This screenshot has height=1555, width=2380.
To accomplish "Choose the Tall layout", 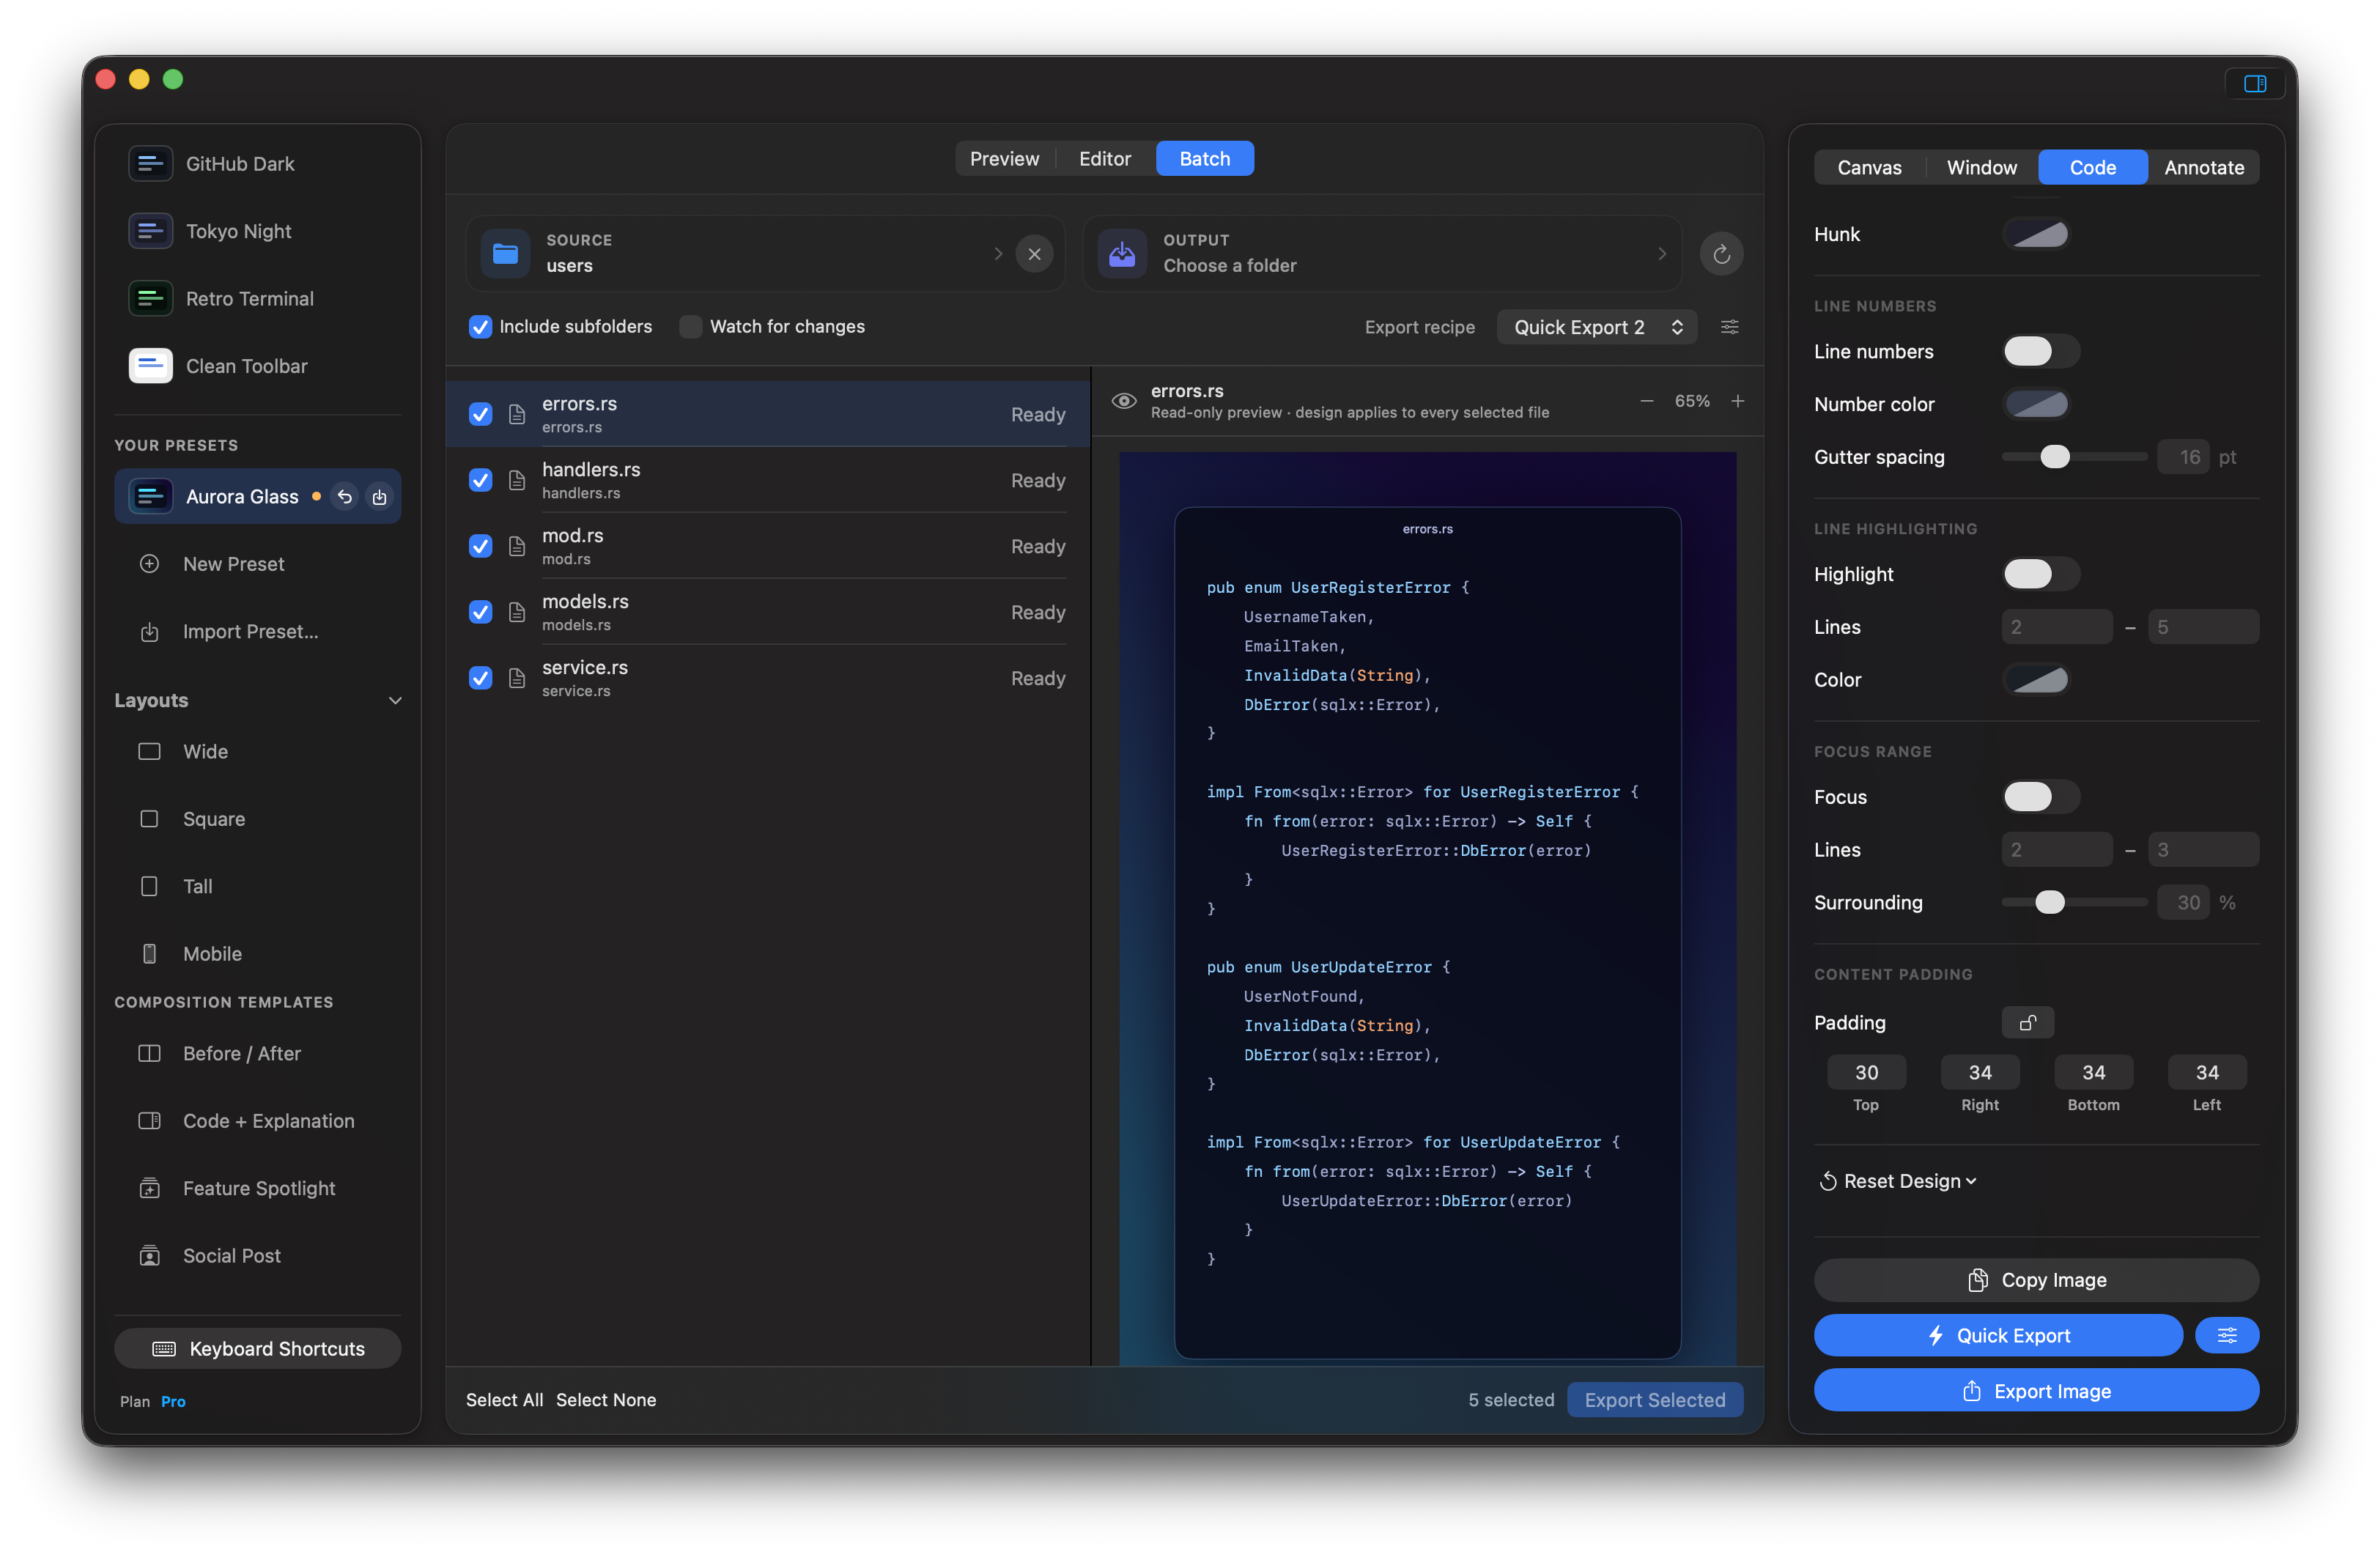I will click(257, 886).
